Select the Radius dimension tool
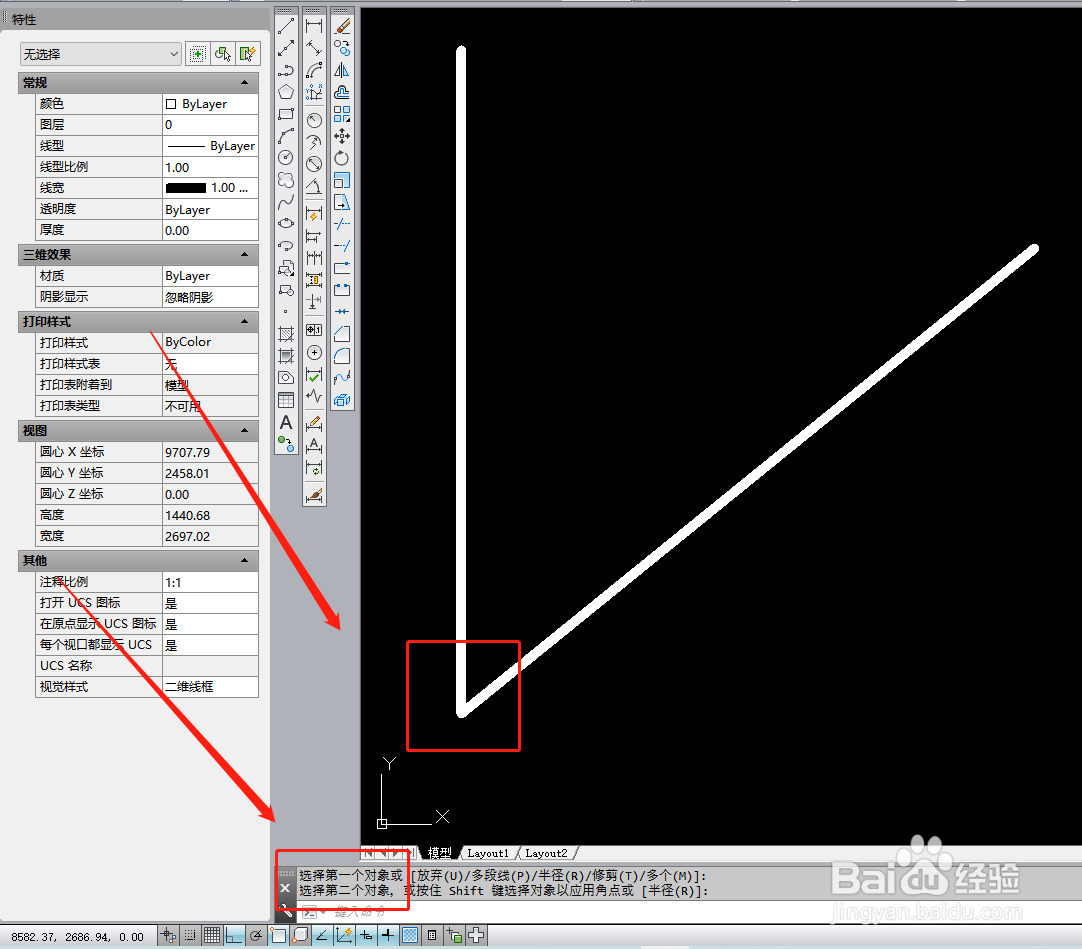Image resolution: width=1082 pixels, height=949 pixels. pos(314,120)
